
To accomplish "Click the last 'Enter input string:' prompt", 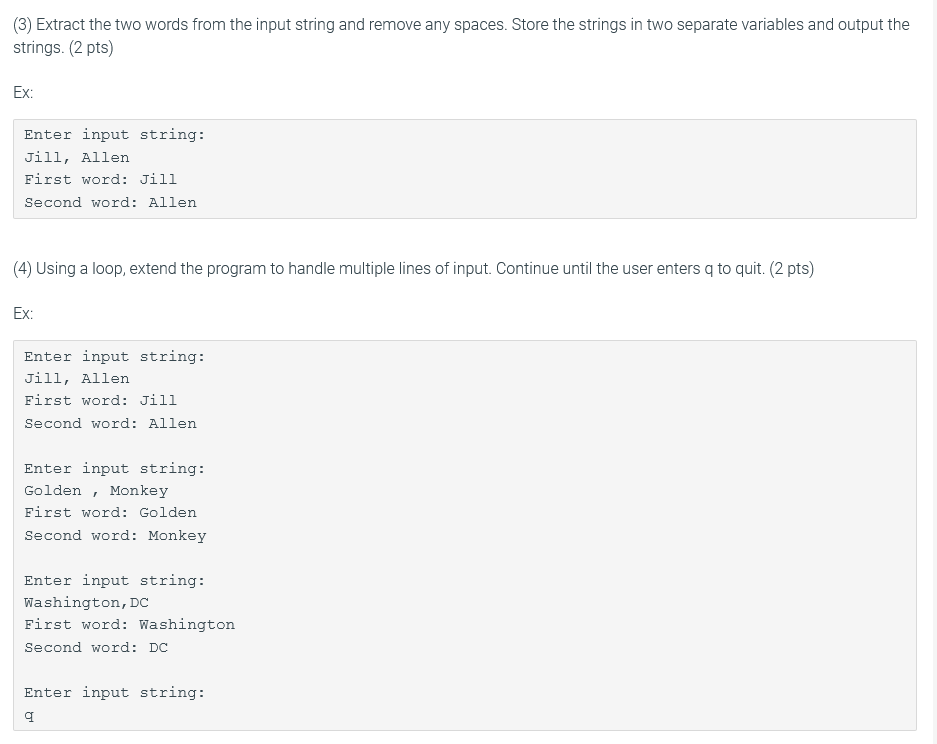I will 114,693.
